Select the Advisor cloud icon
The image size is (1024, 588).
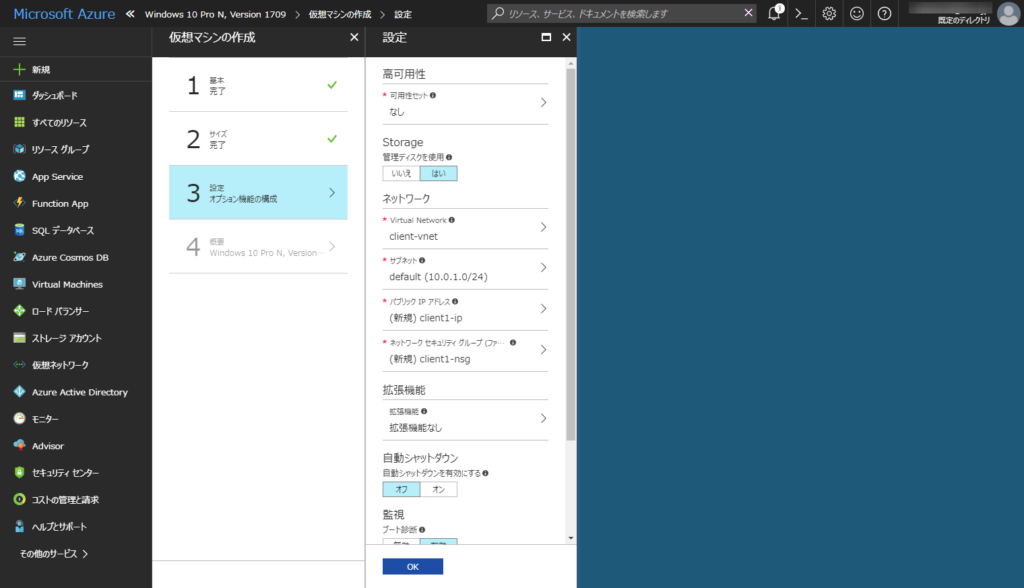point(20,446)
